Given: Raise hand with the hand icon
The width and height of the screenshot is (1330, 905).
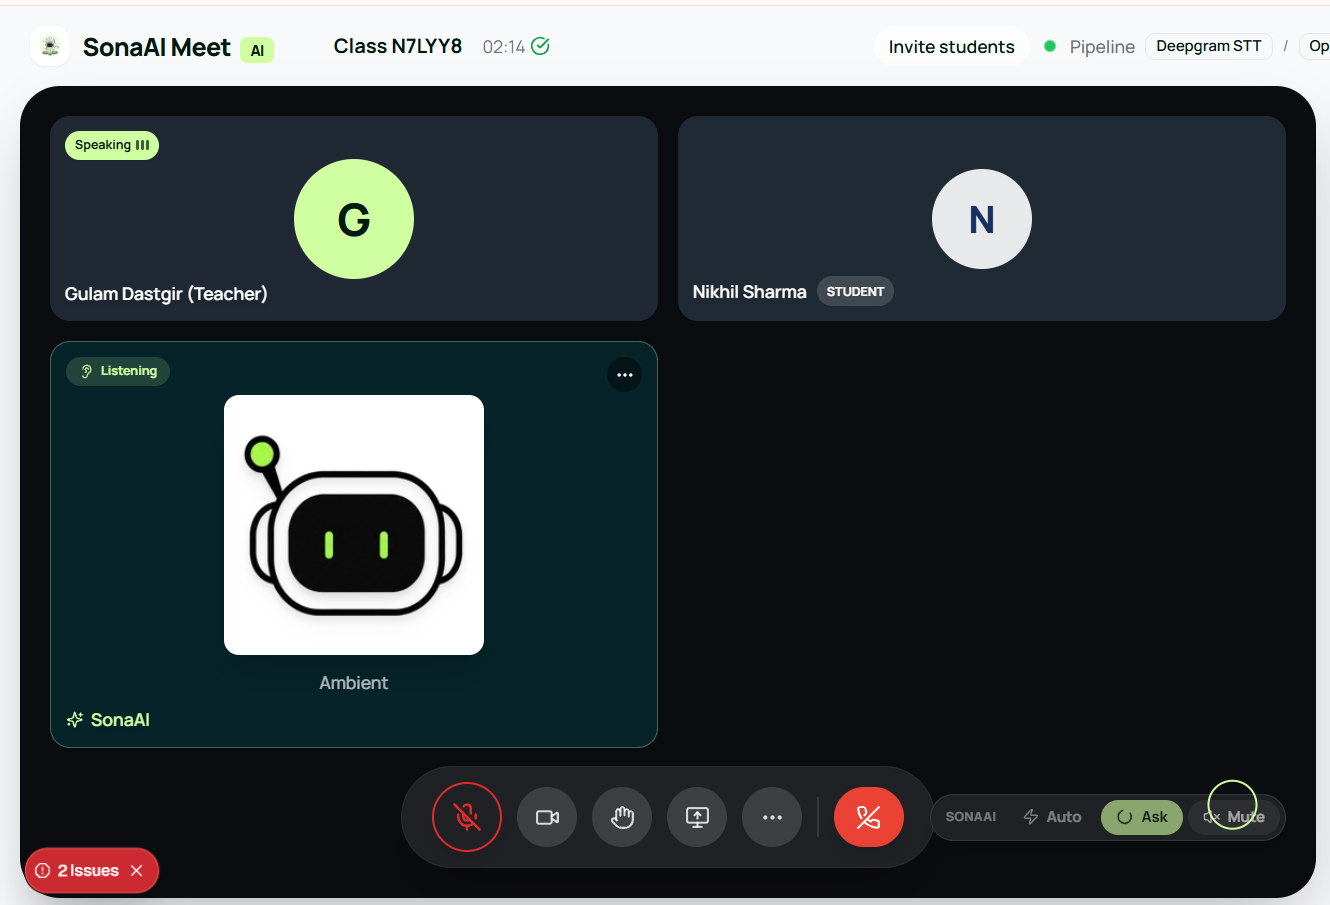Looking at the screenshot, I should point(622,817).
